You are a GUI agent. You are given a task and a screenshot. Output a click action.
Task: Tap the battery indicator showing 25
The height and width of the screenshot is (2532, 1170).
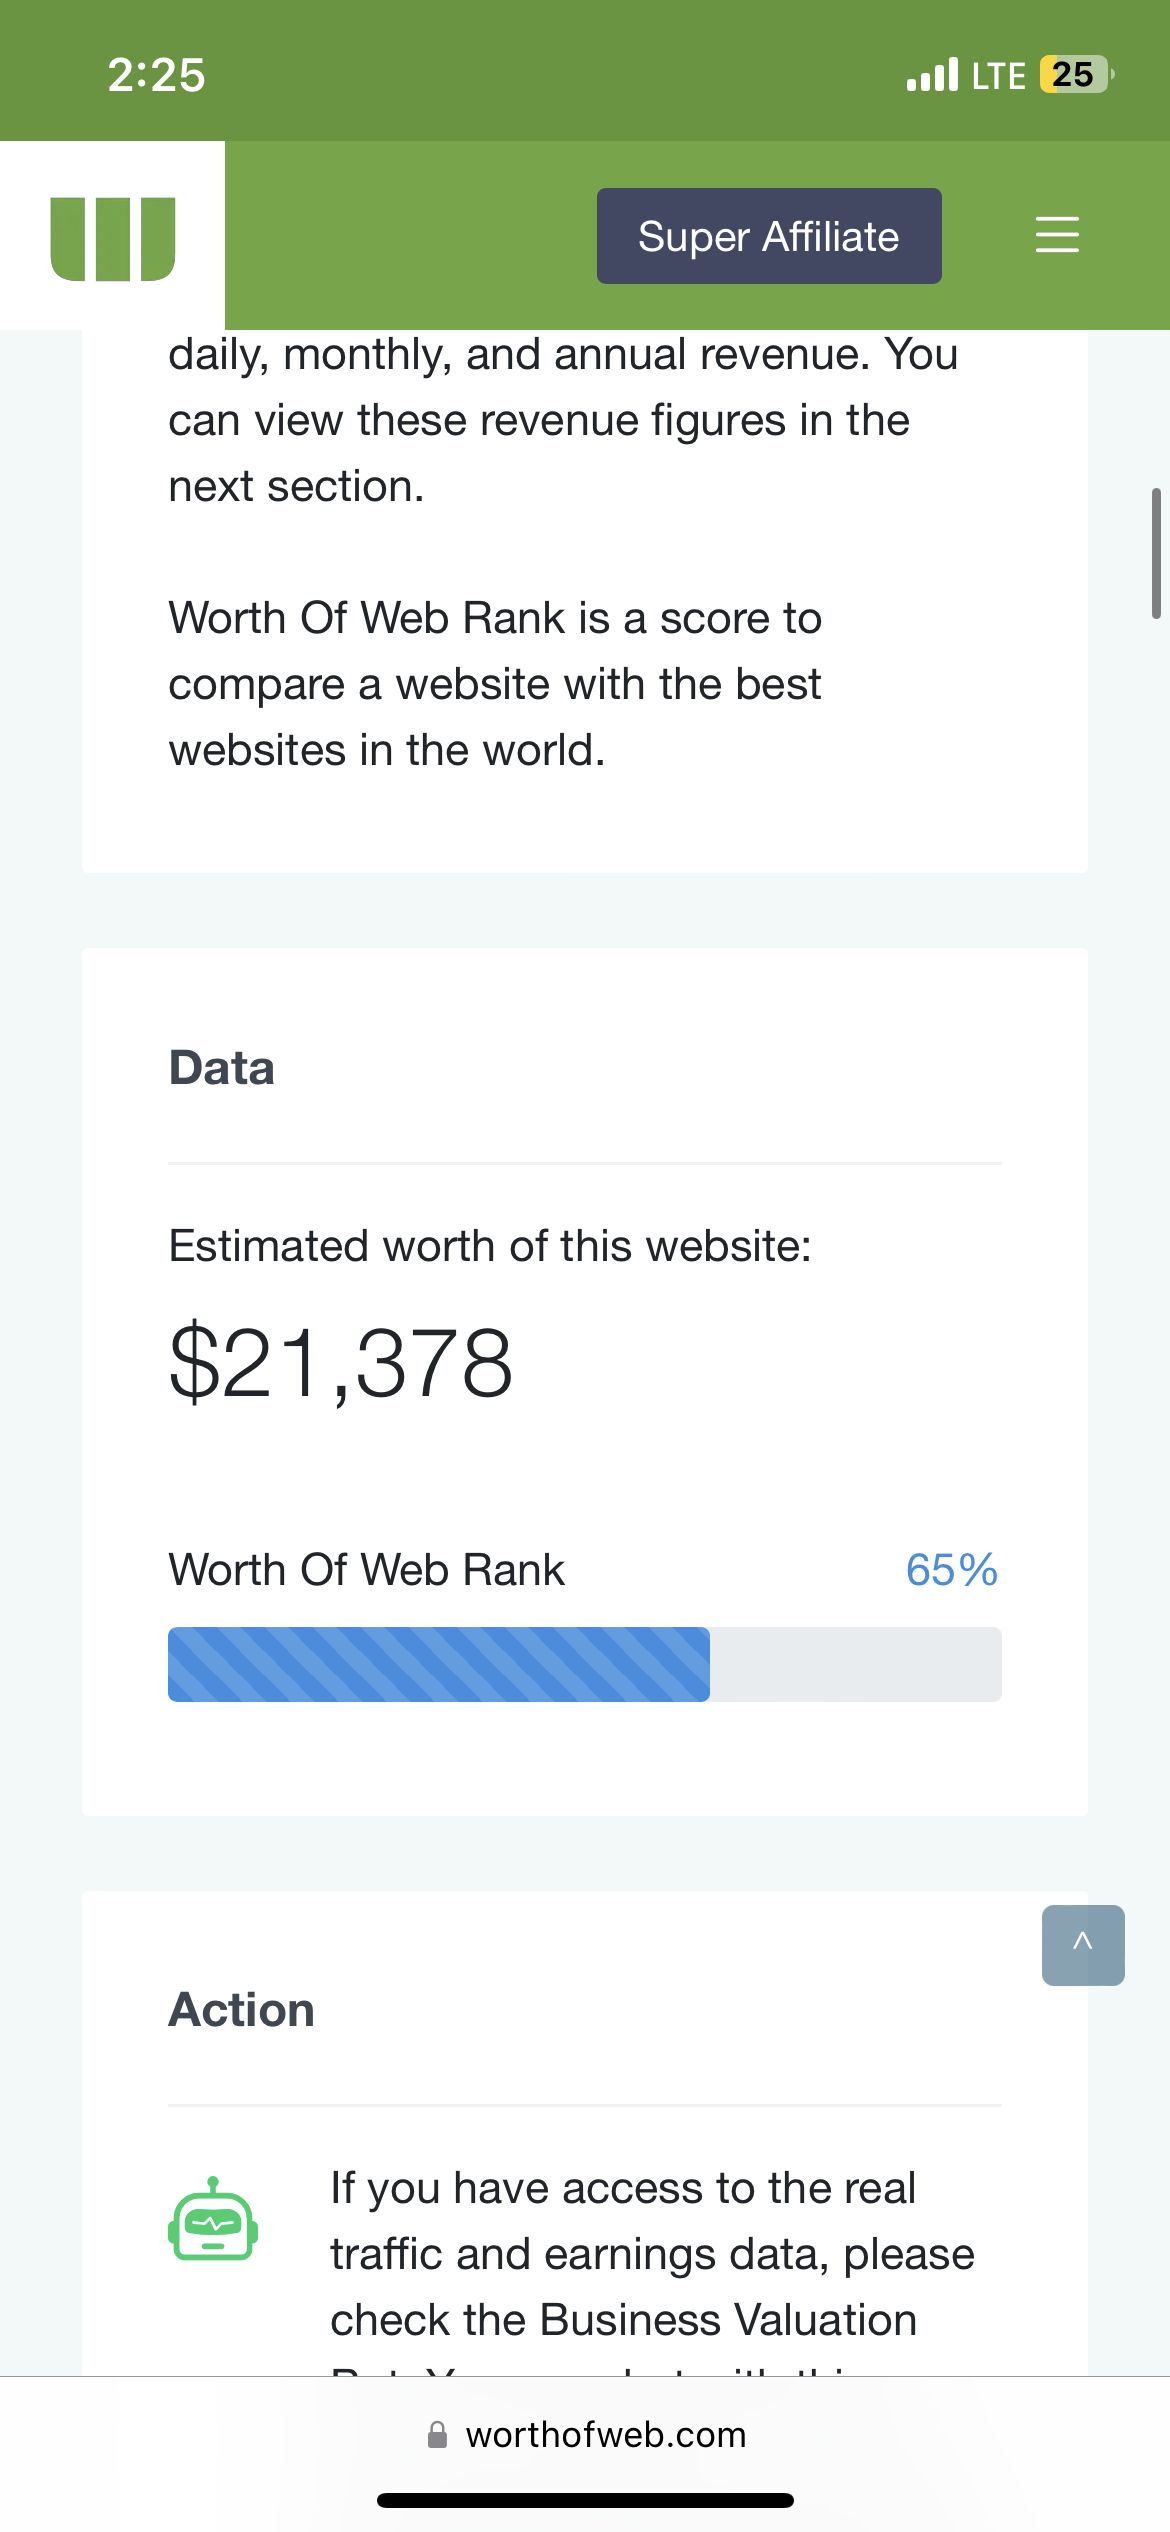[x=1075, y=75]
